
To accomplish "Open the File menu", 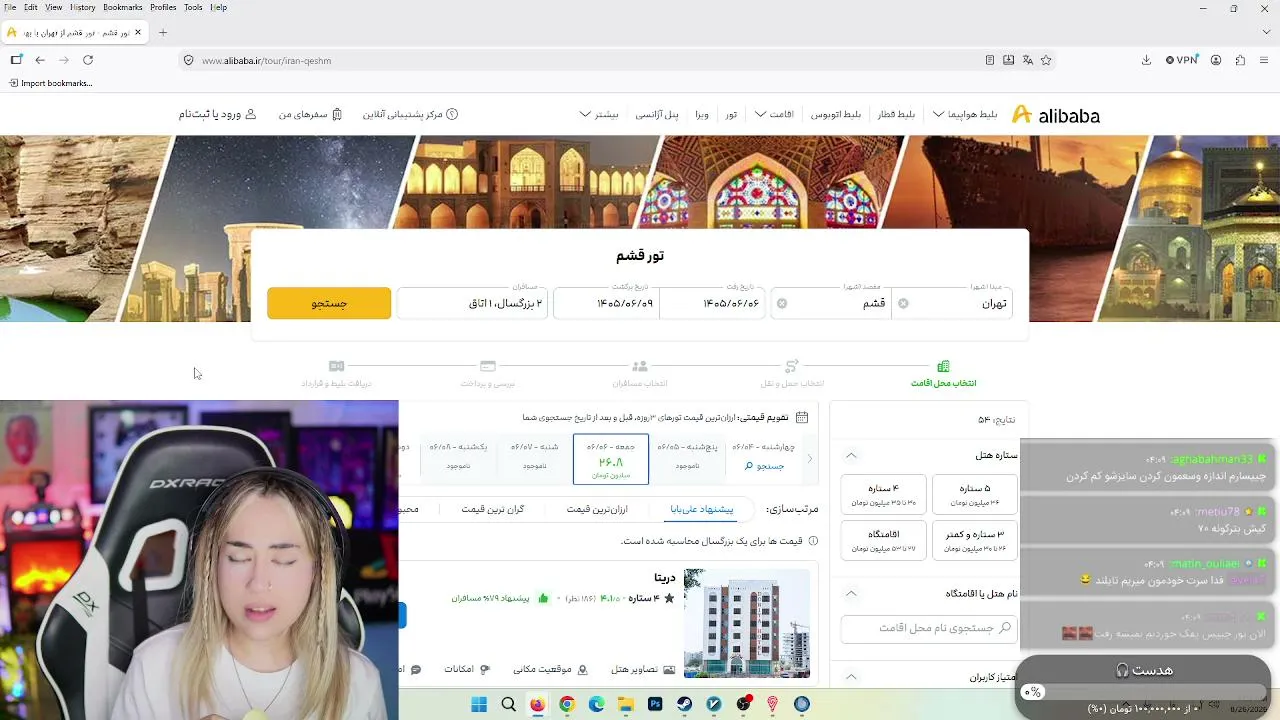I will tap(10, 7).
